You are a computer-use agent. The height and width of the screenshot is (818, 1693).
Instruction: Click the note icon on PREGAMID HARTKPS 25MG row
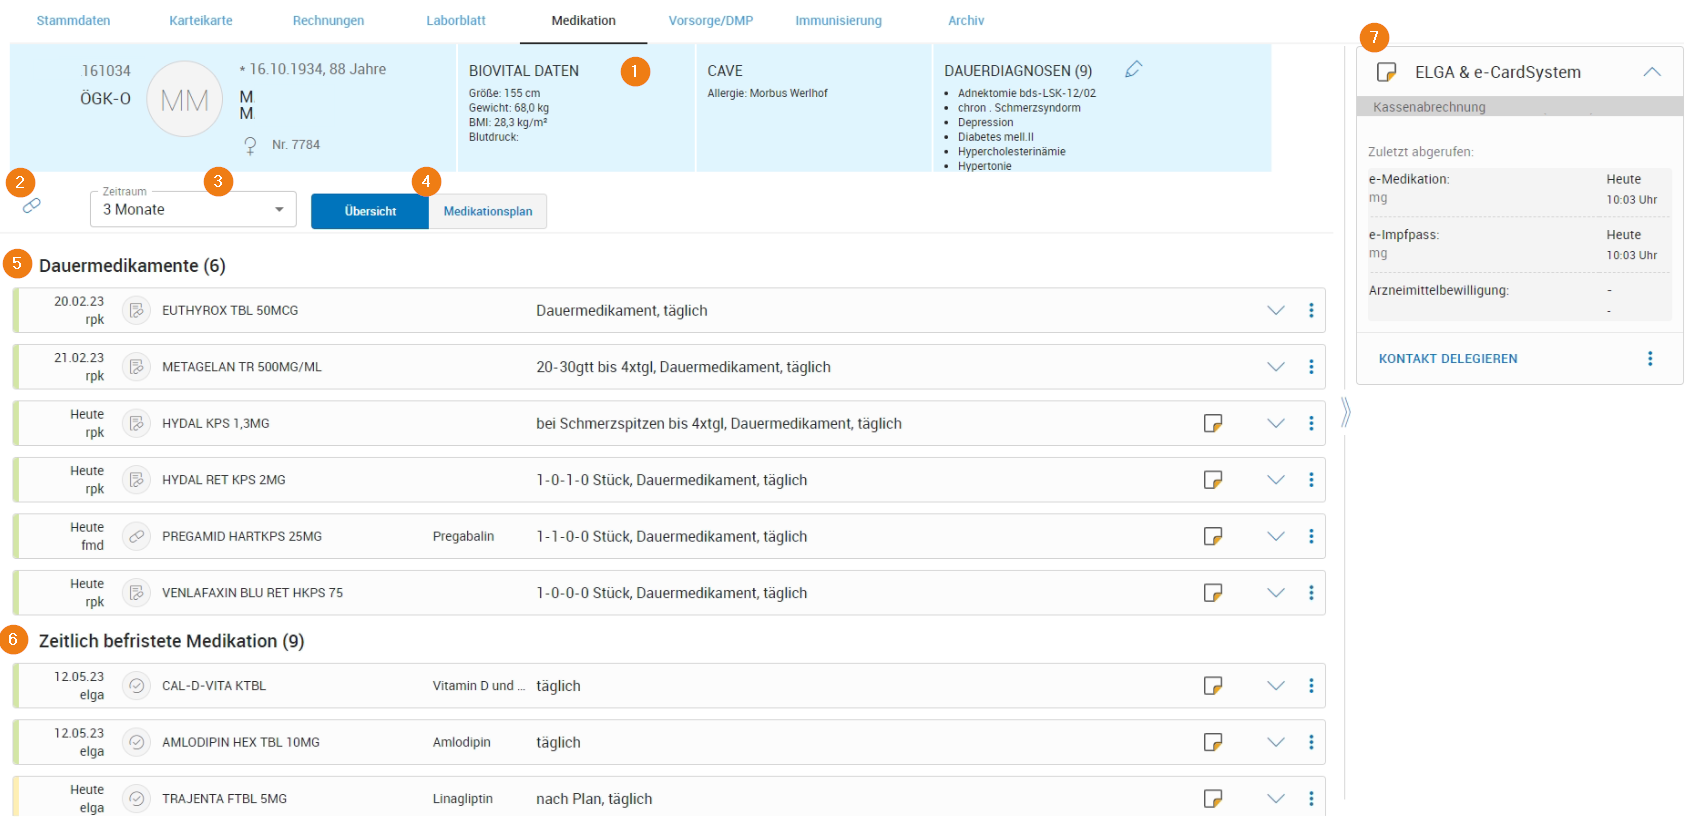tap(1212, 536)
